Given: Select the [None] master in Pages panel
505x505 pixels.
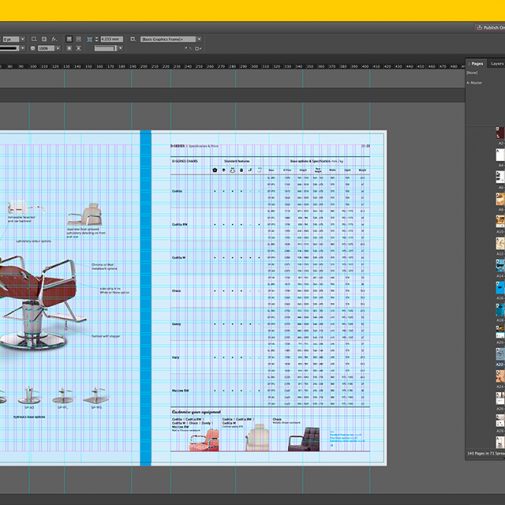Looking at the screenshot, I should coord(472,73).
